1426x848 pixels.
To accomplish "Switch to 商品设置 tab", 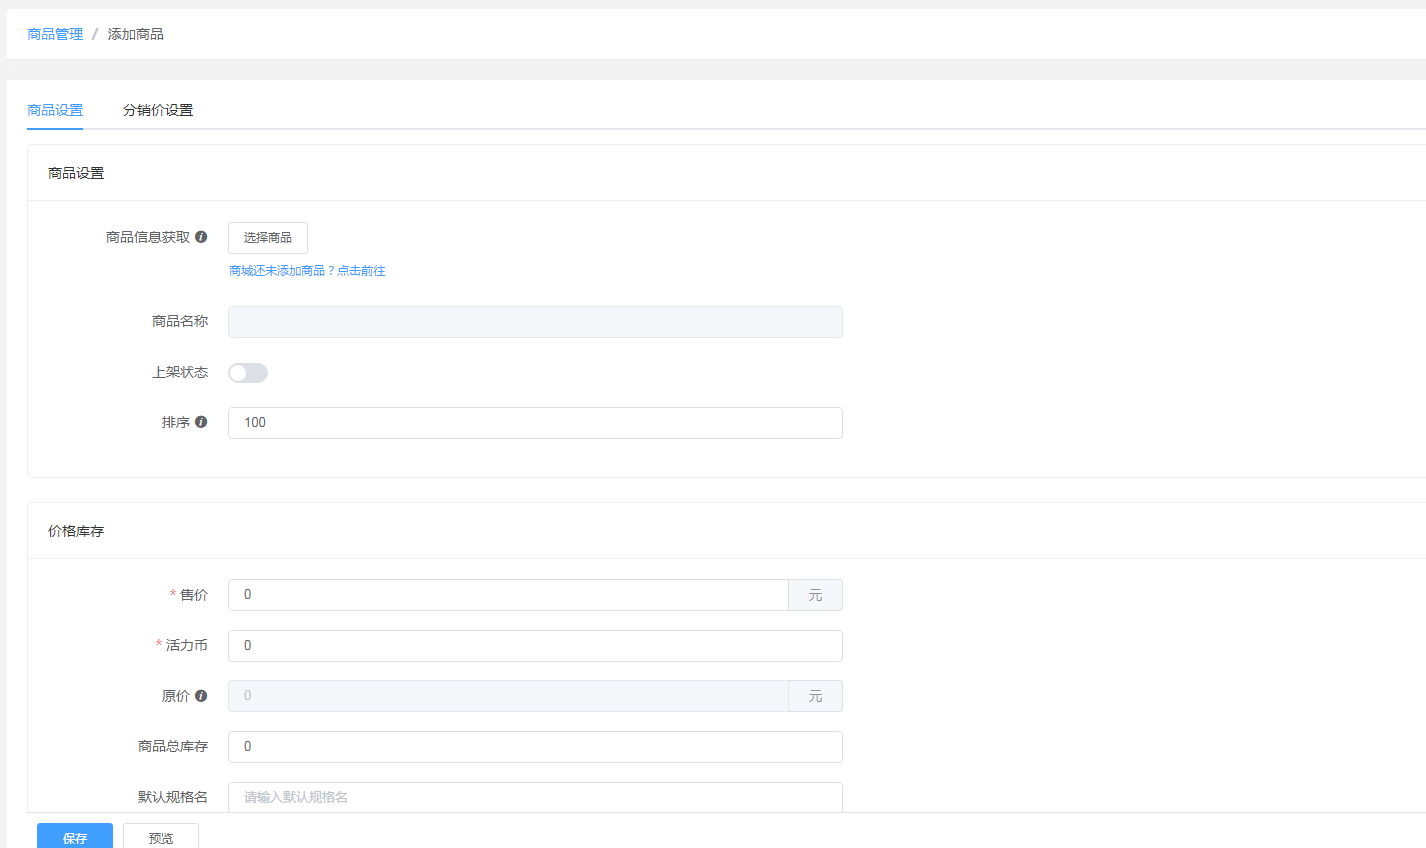I will coord(55,110).
